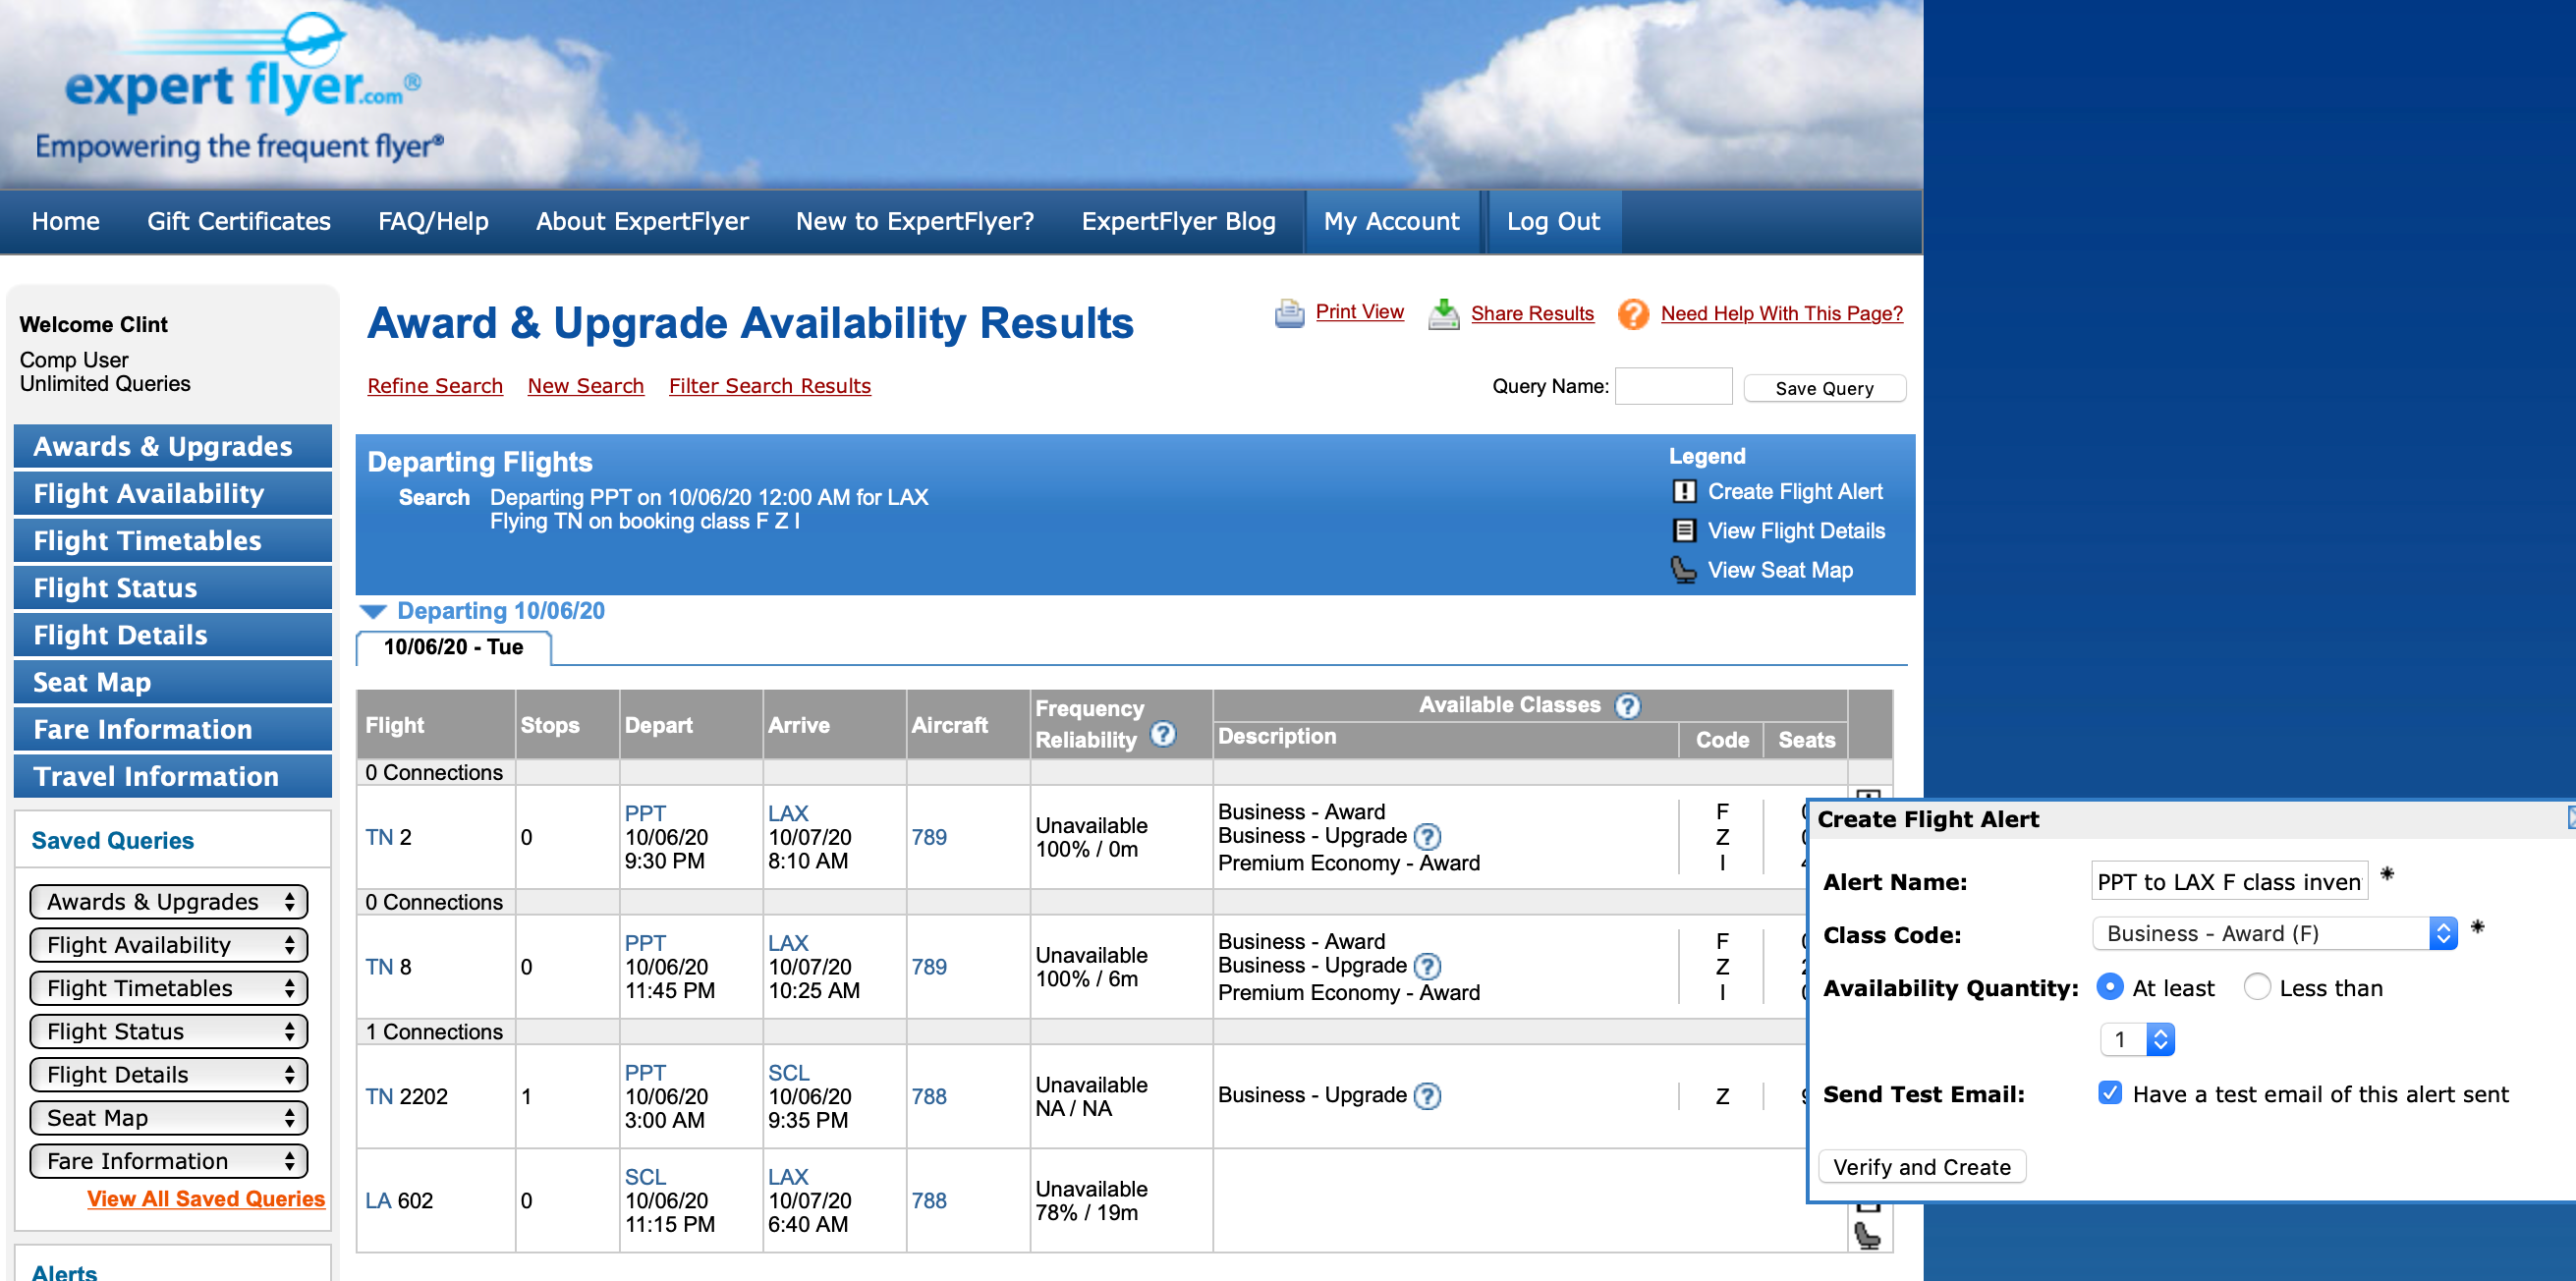Open My Account in navigation bar
Viewport: 2576px width, 1281px height.
(x=1390, y=221)
